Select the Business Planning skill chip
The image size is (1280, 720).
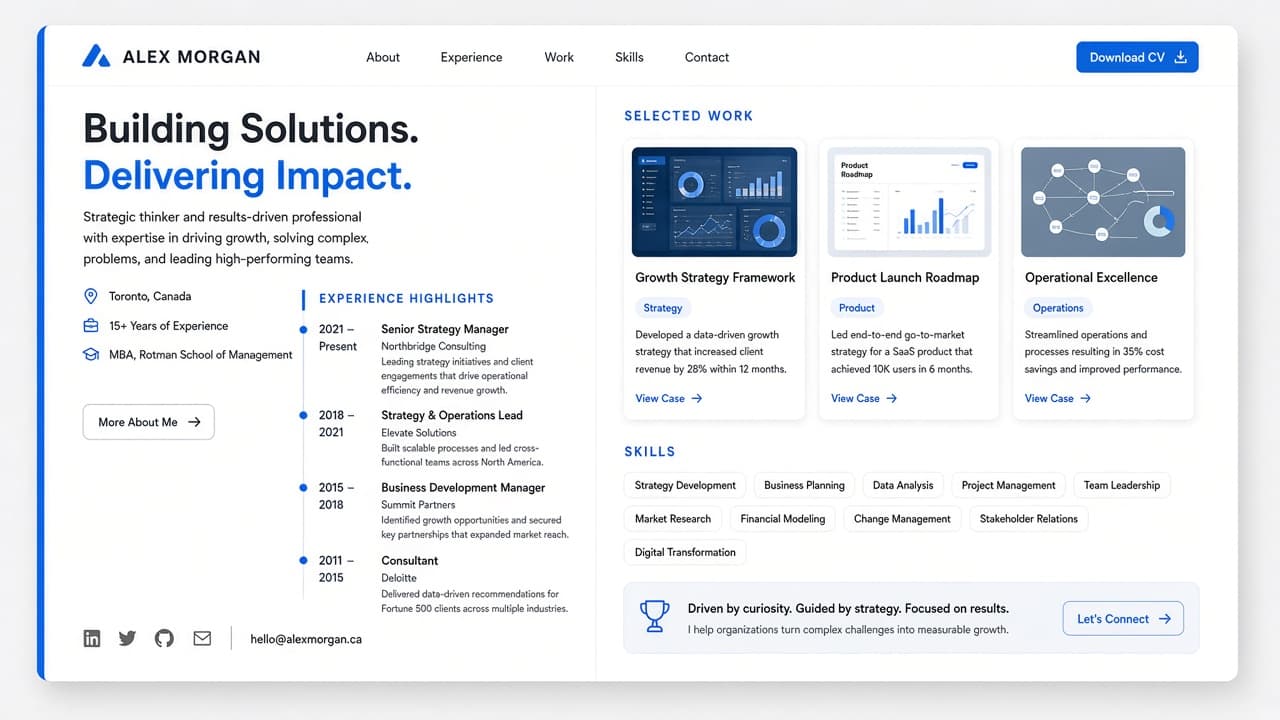pos(804,485)
